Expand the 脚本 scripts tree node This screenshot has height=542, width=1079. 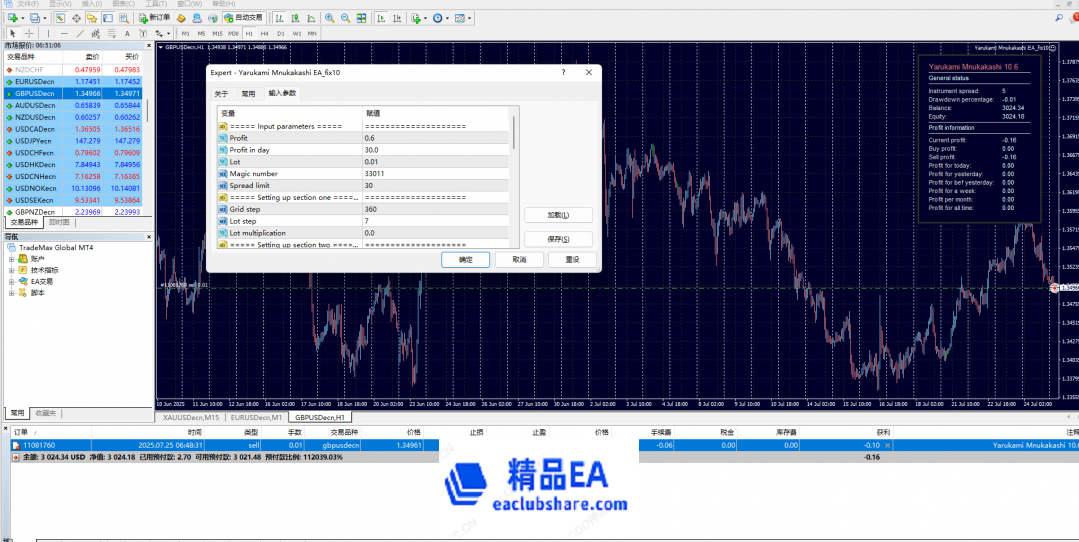(12, 292)
